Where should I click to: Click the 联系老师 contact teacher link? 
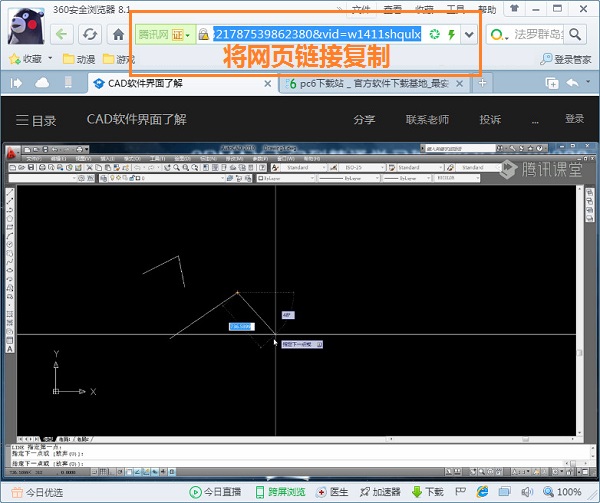tap(427, 120)
